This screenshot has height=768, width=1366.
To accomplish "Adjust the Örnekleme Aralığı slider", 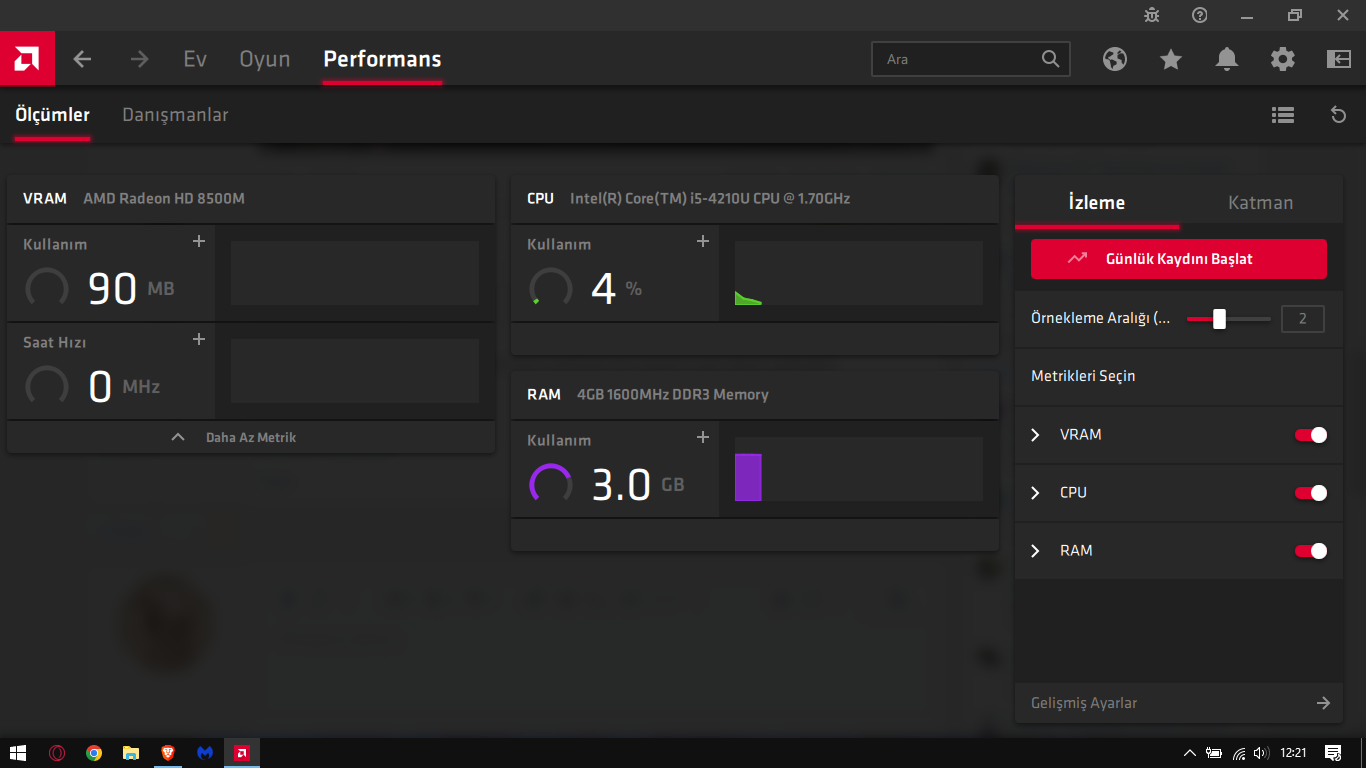I will (x=1229, y=319).
